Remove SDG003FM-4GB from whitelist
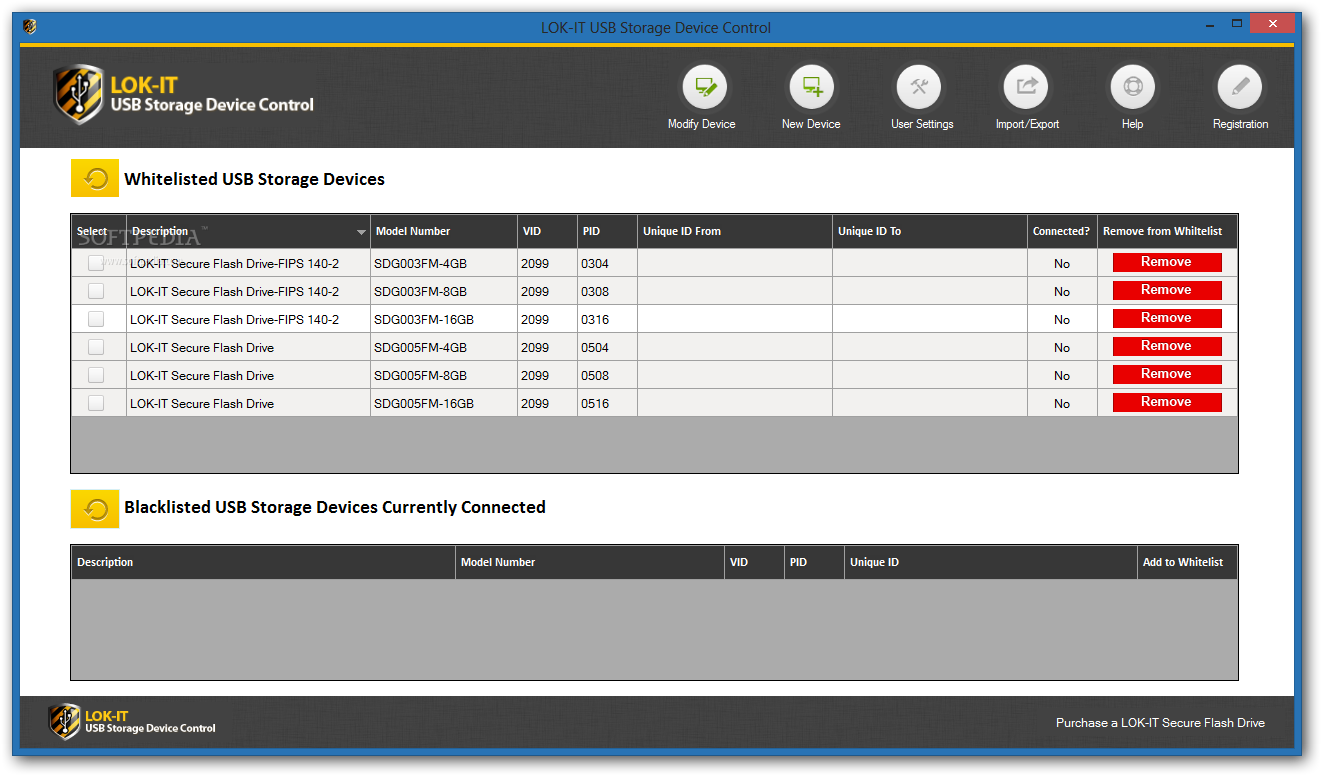Screen dimensions: 1322x776 (1167, 262)
